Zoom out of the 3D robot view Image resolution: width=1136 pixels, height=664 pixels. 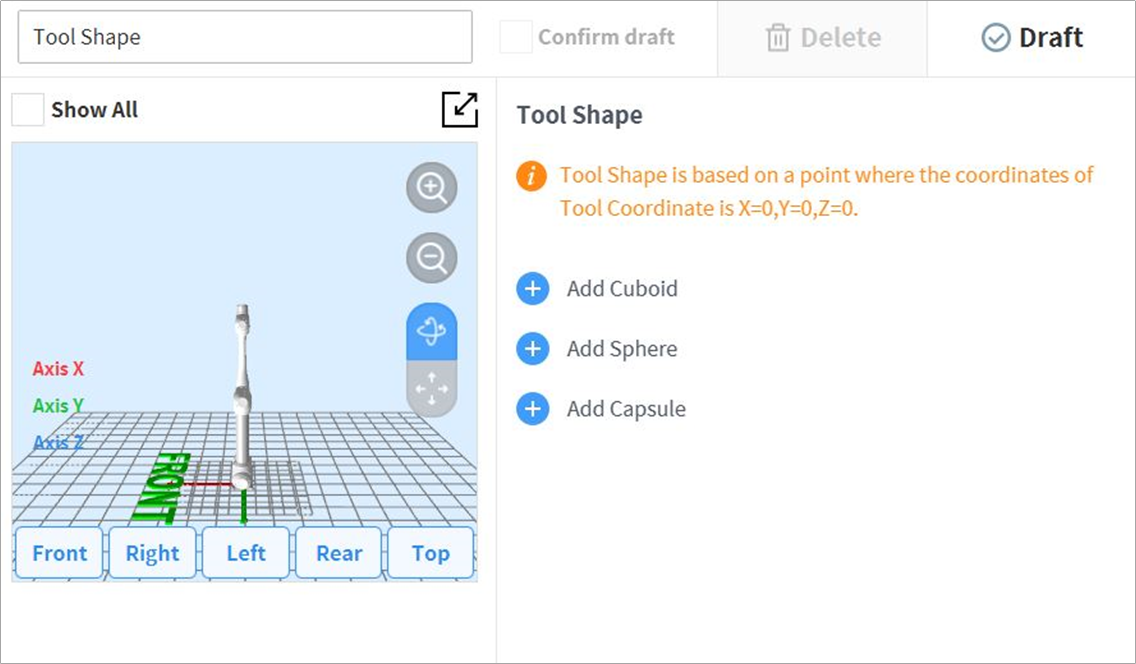[x=432, y=259]
